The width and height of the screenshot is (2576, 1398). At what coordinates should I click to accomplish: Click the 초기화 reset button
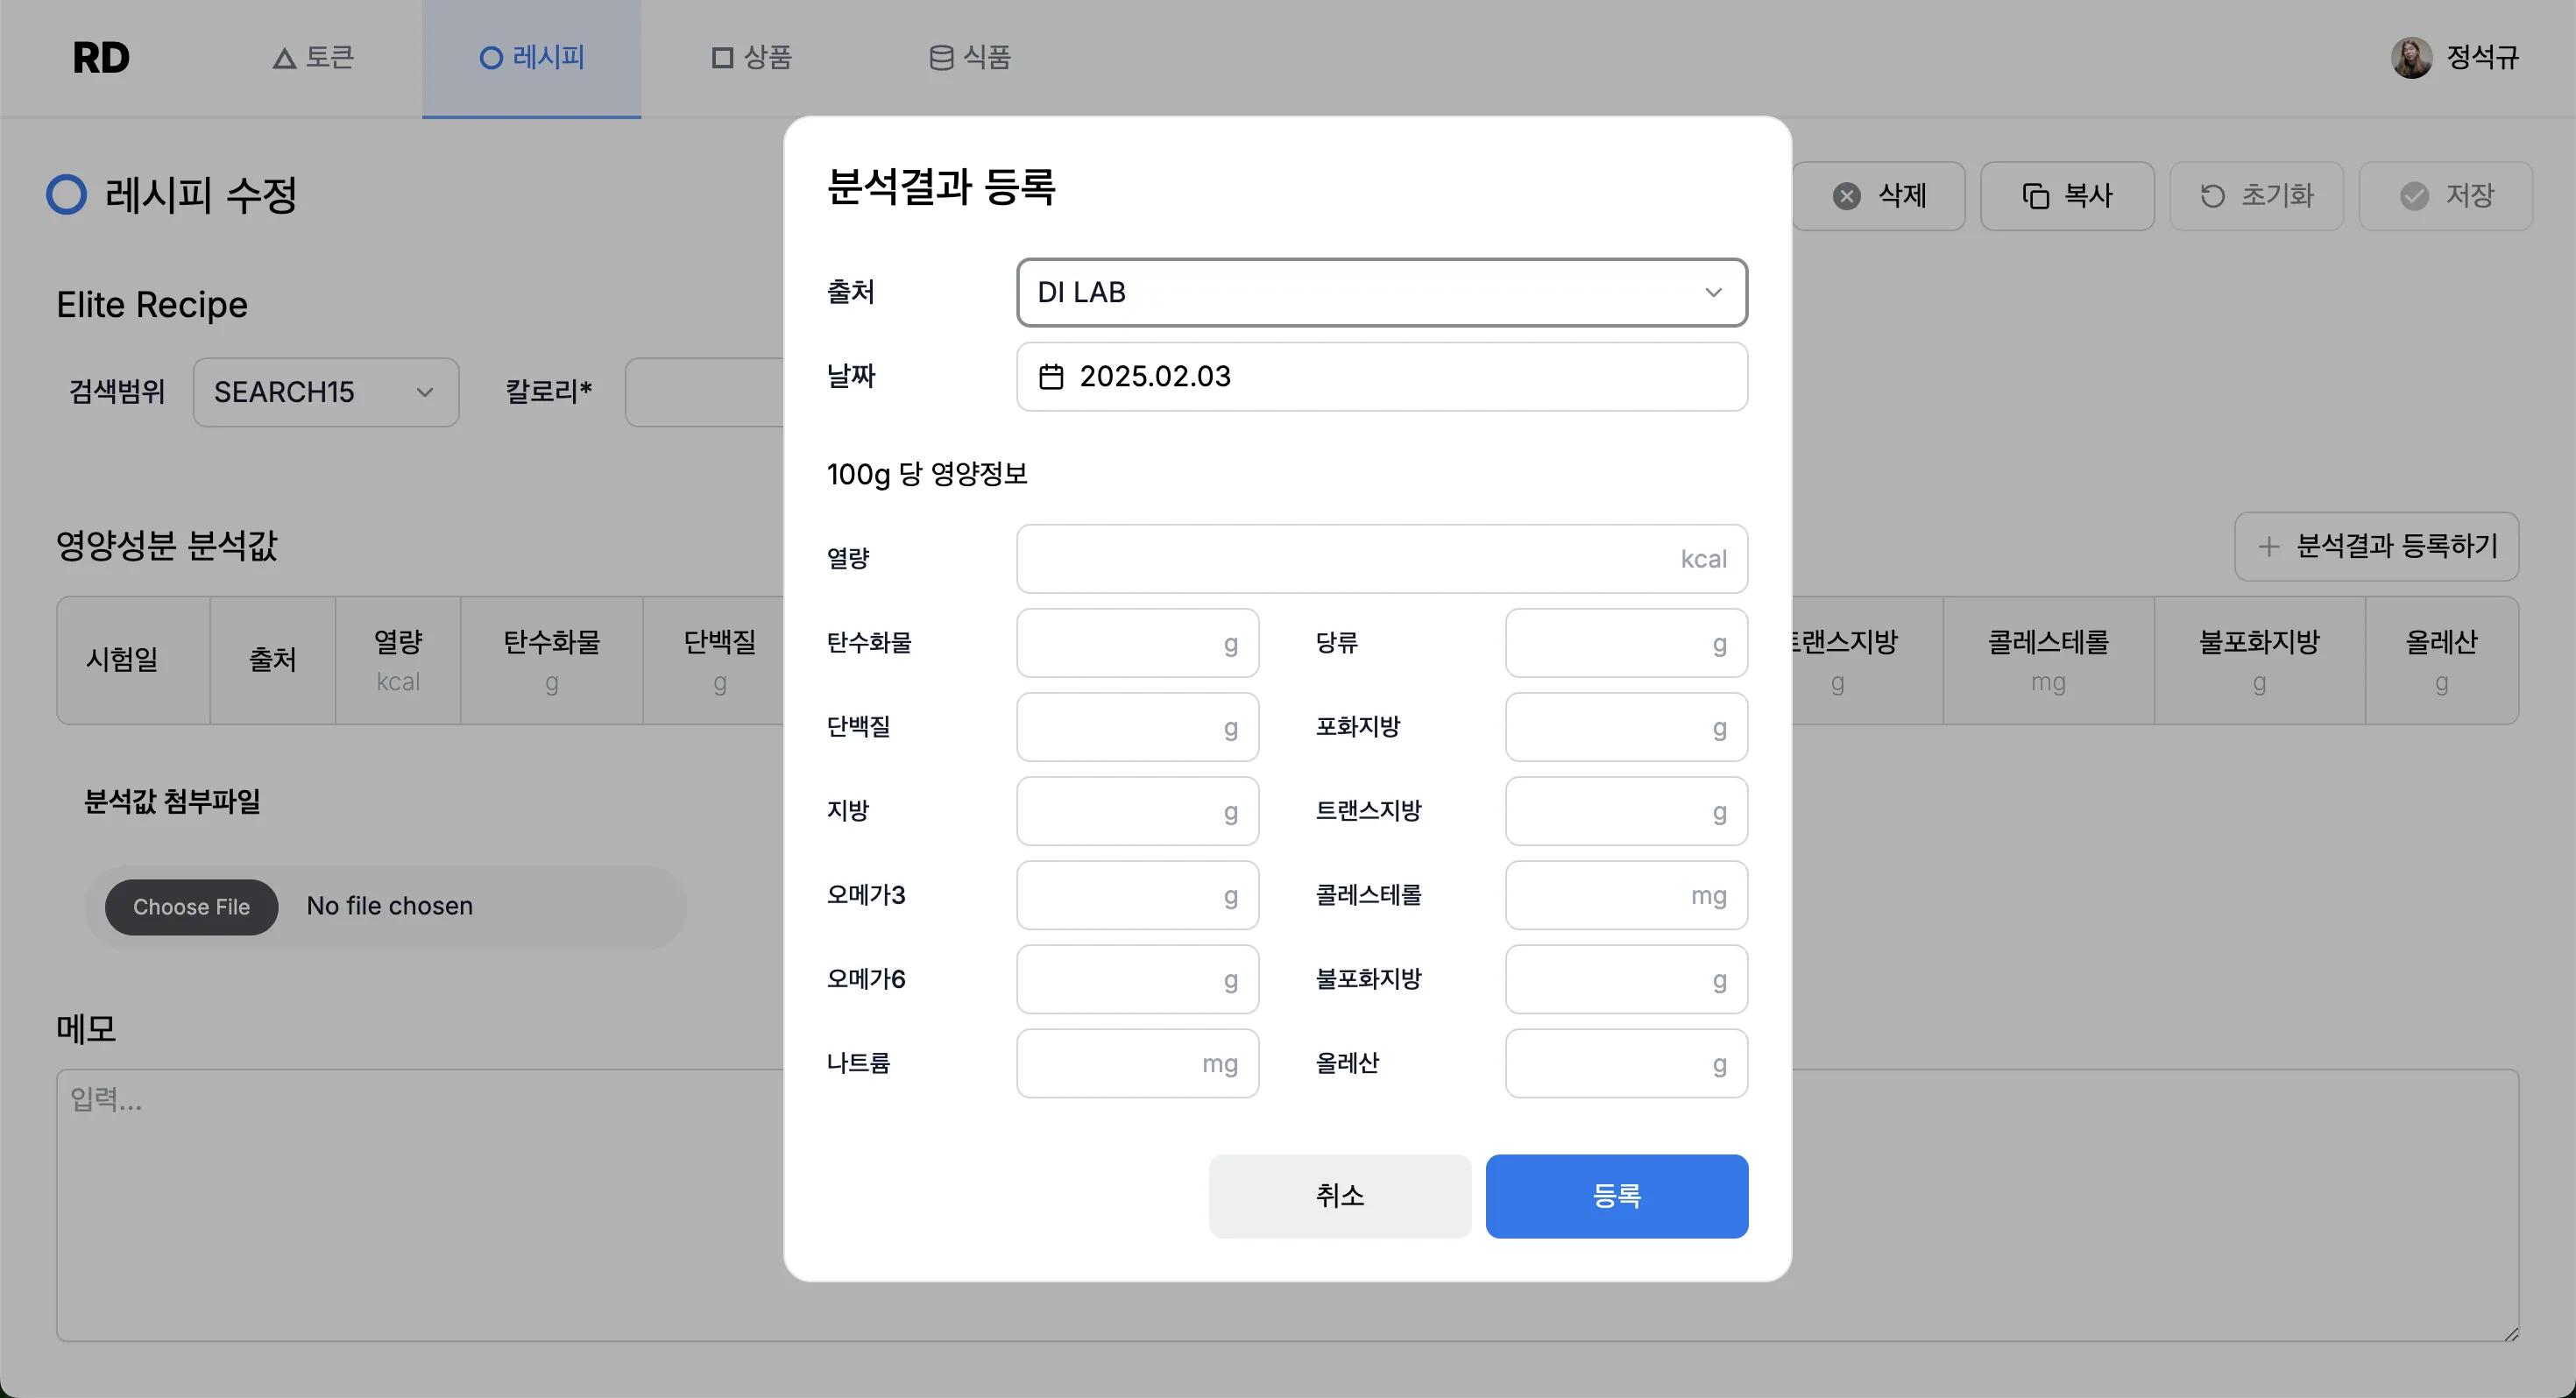[x=2256, y=196]
